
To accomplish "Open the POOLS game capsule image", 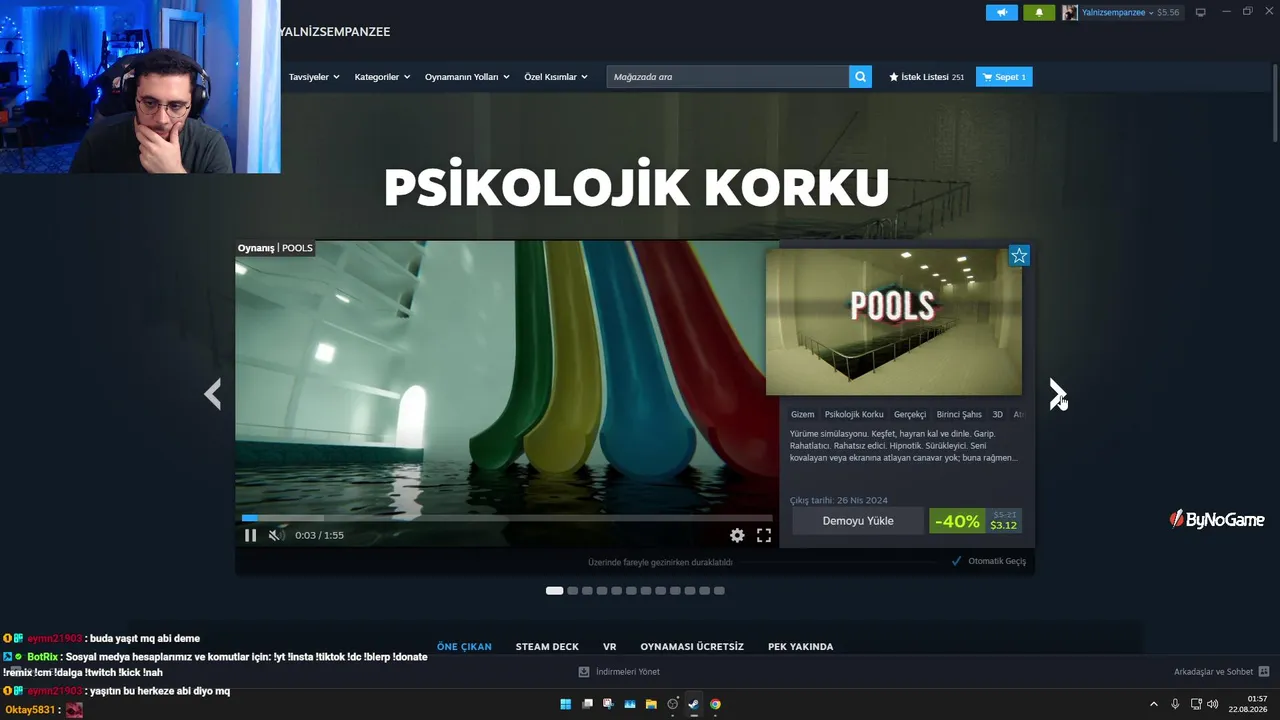I will (x=894, y=322).
